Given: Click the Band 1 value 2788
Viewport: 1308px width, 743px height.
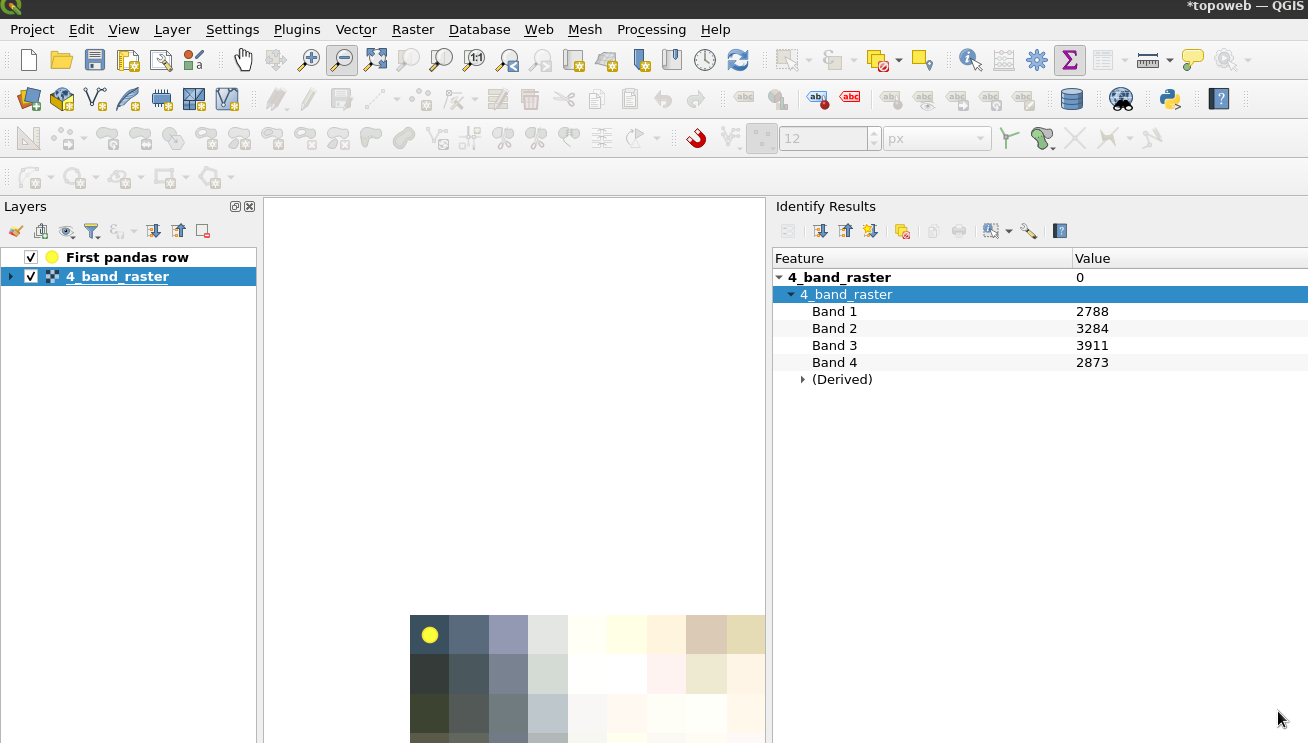Looking at the screenshot, I should click(1092, 311).
